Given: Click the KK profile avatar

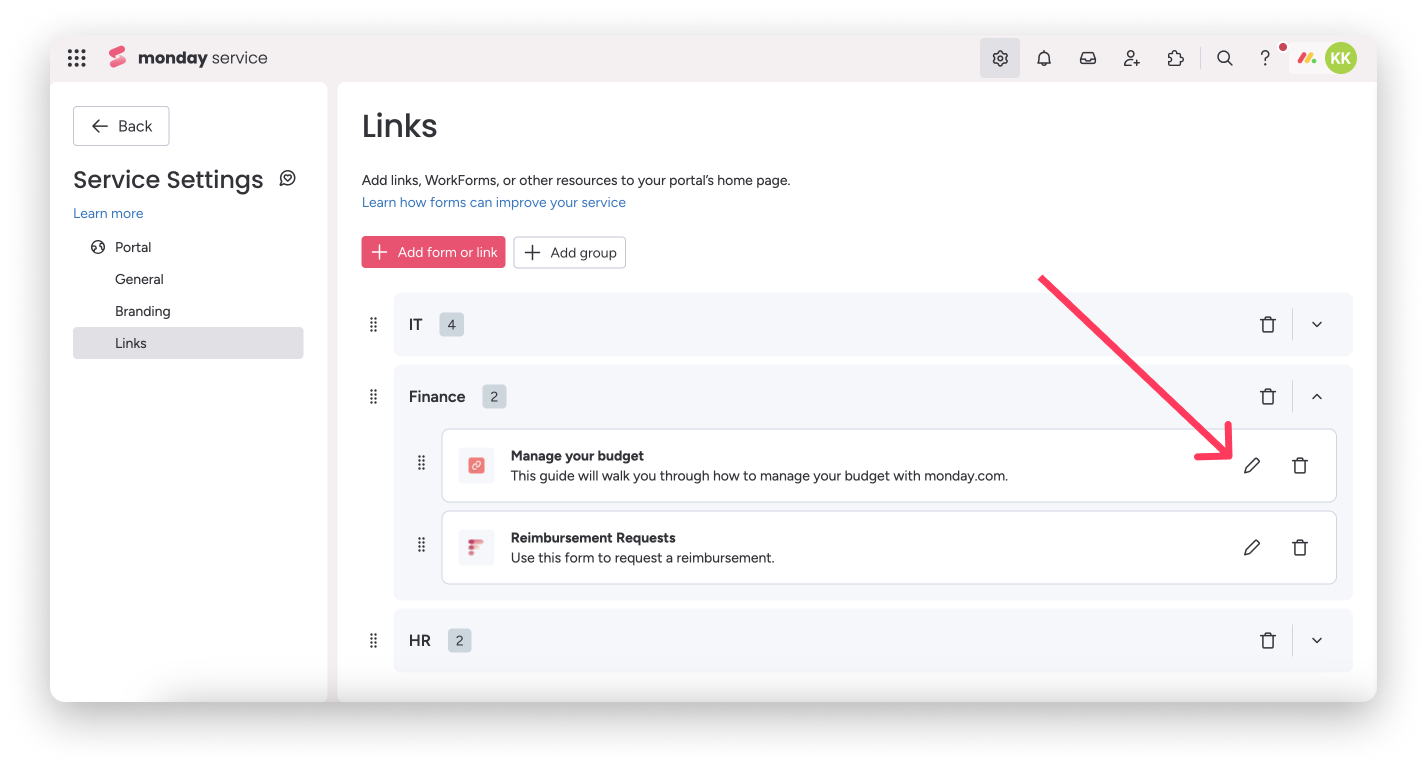Looking at the screenshot, I should tap(1340, 58).
